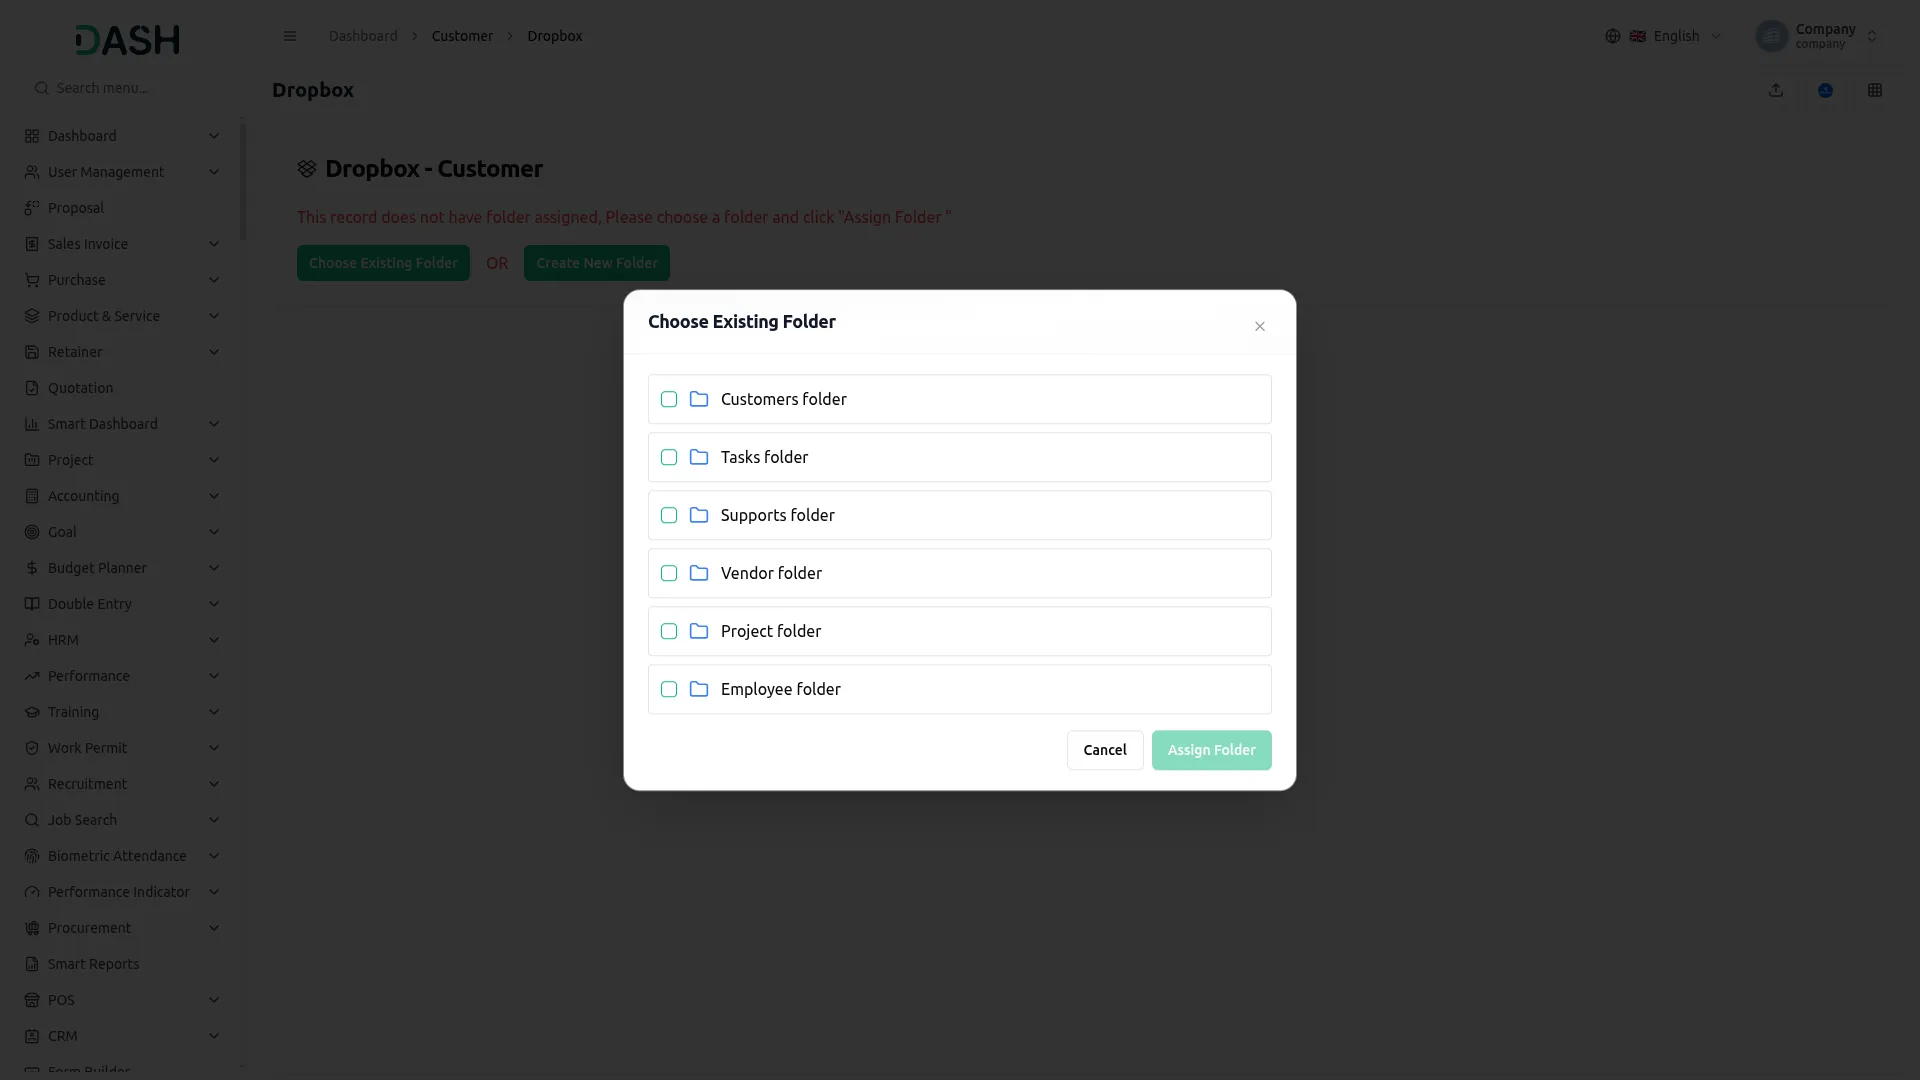The height and width of the screenshot is (1080, 1920).
Task: Click the Job Search magnifier icon
Action: point(32,820)
